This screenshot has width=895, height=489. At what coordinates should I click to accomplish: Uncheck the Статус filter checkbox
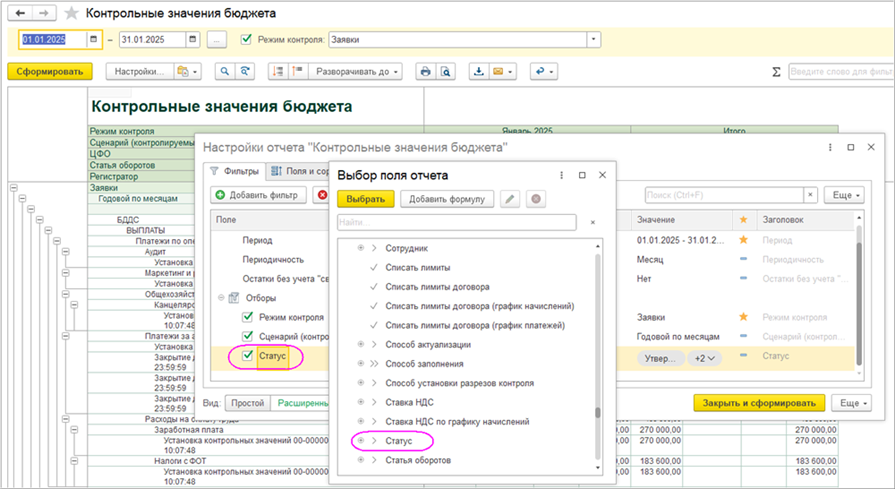tap(249, 355)
